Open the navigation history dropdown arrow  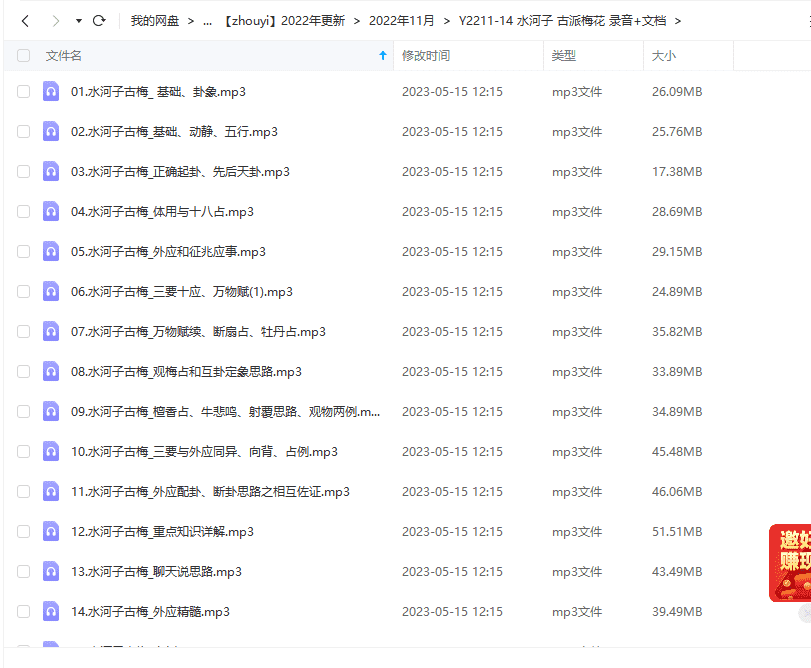78,21
